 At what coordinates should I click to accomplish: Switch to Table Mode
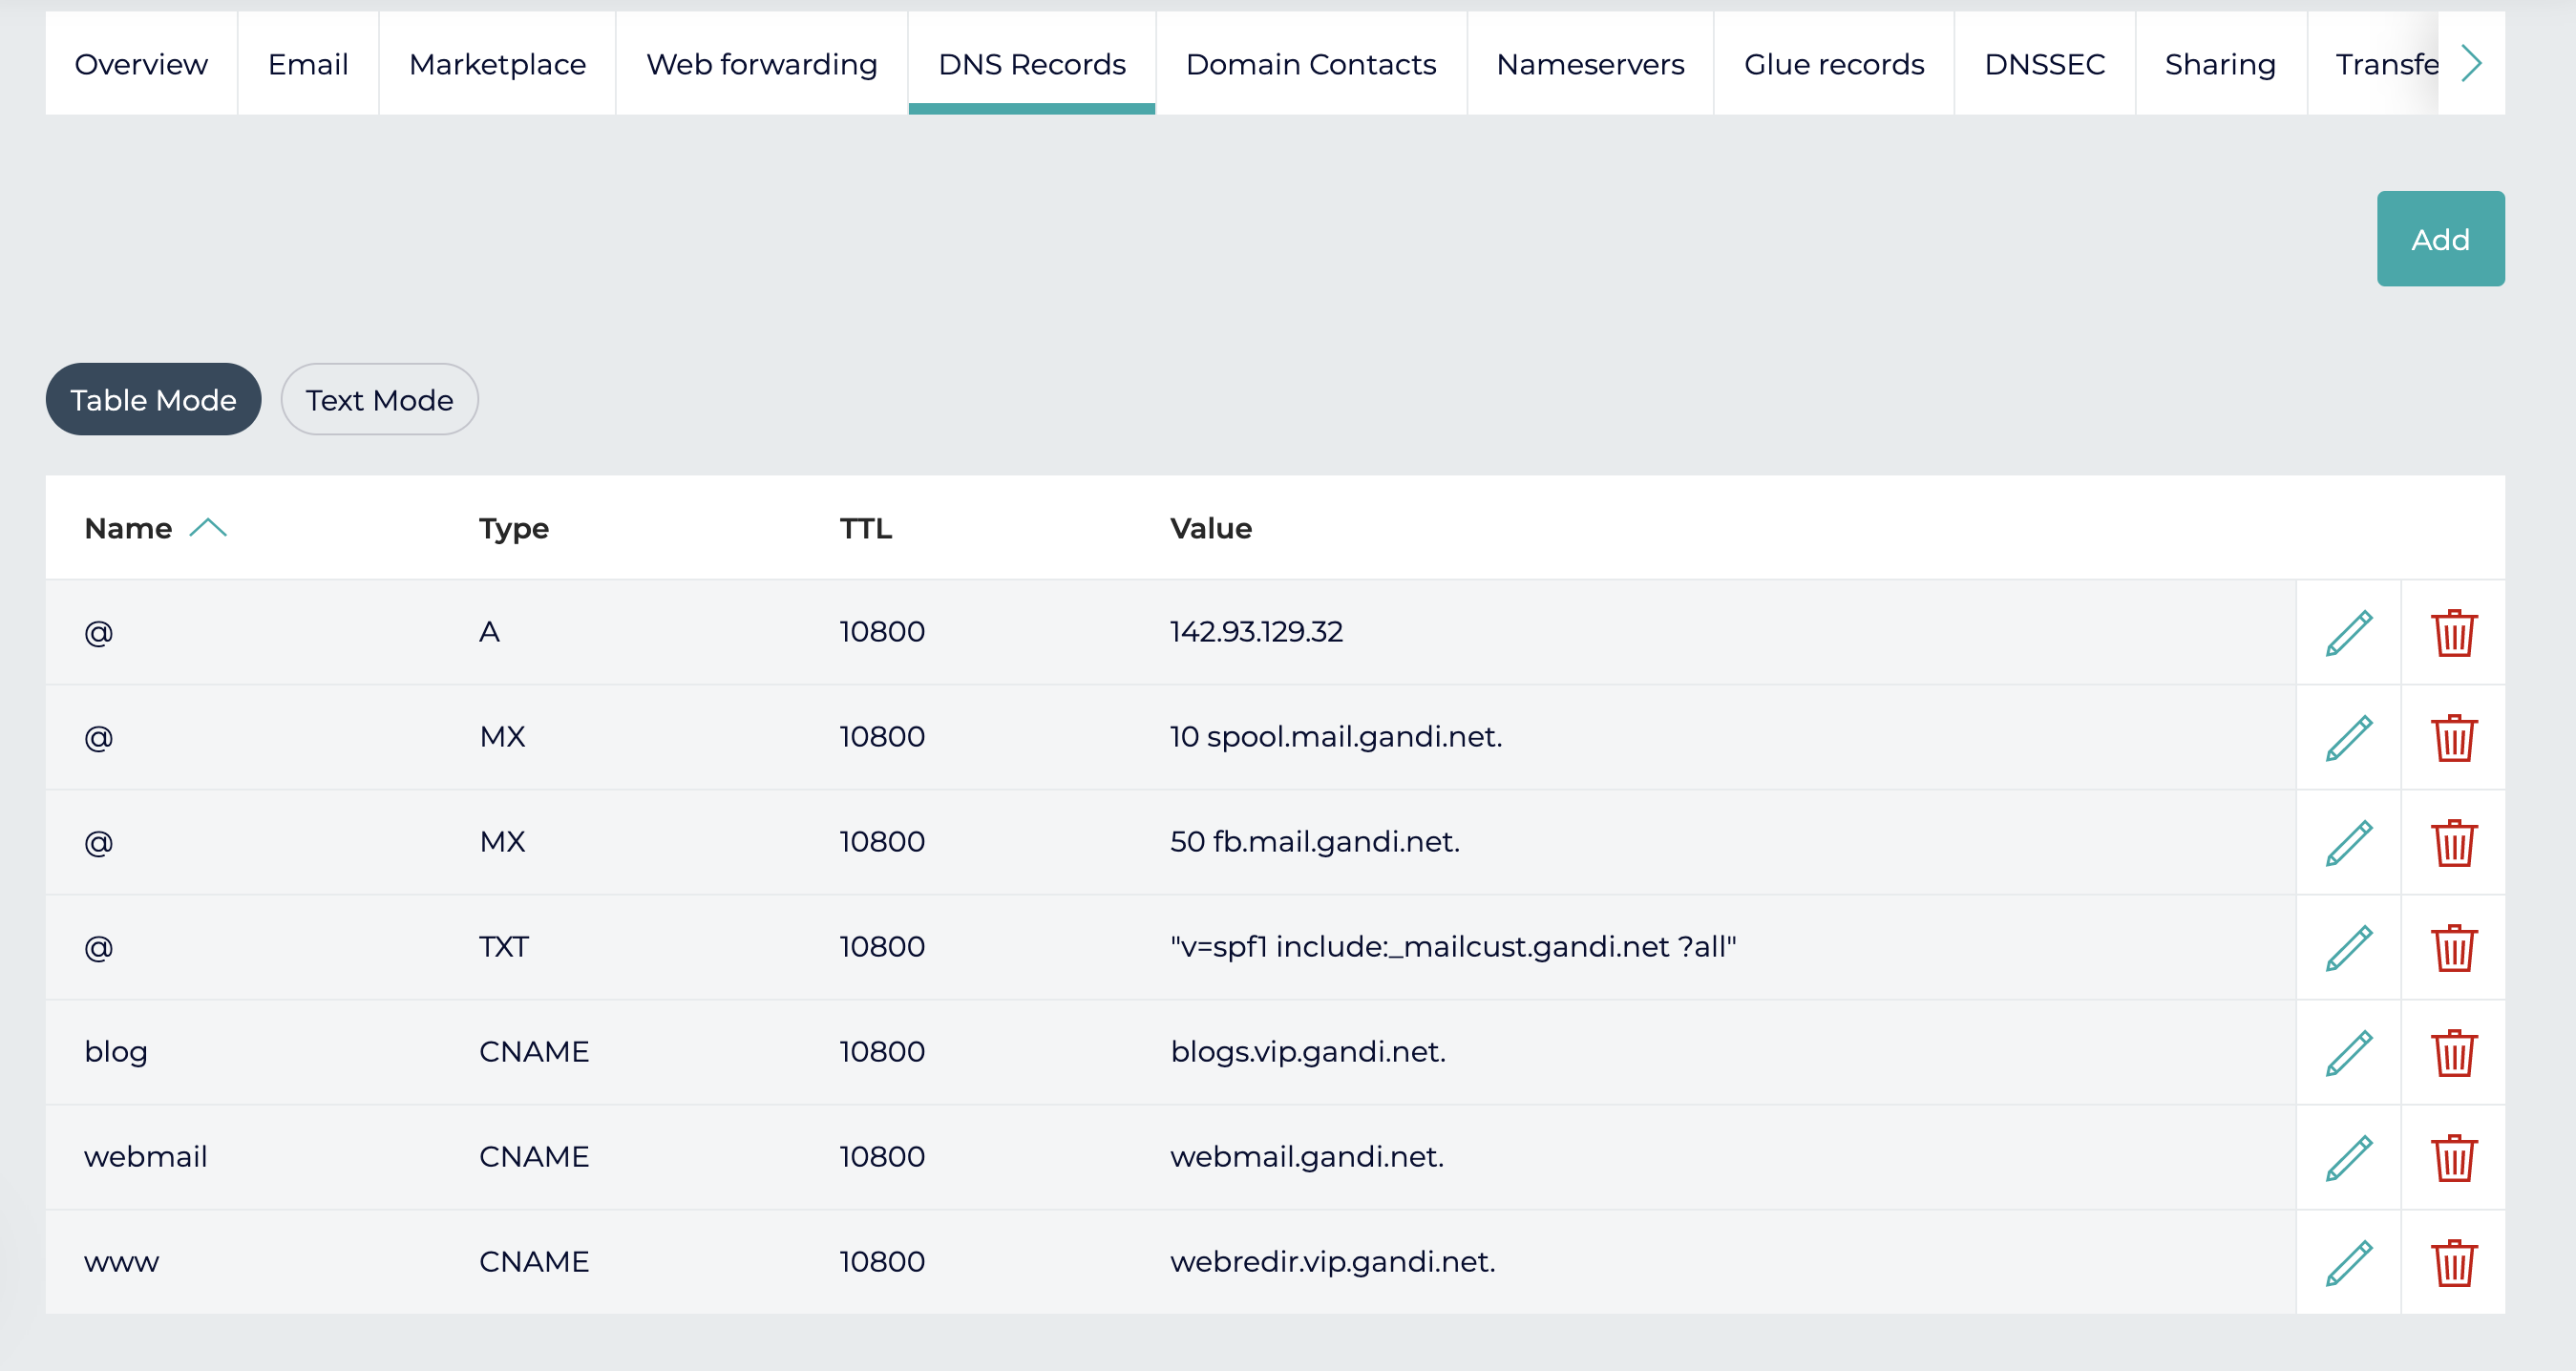pos(153,399)
